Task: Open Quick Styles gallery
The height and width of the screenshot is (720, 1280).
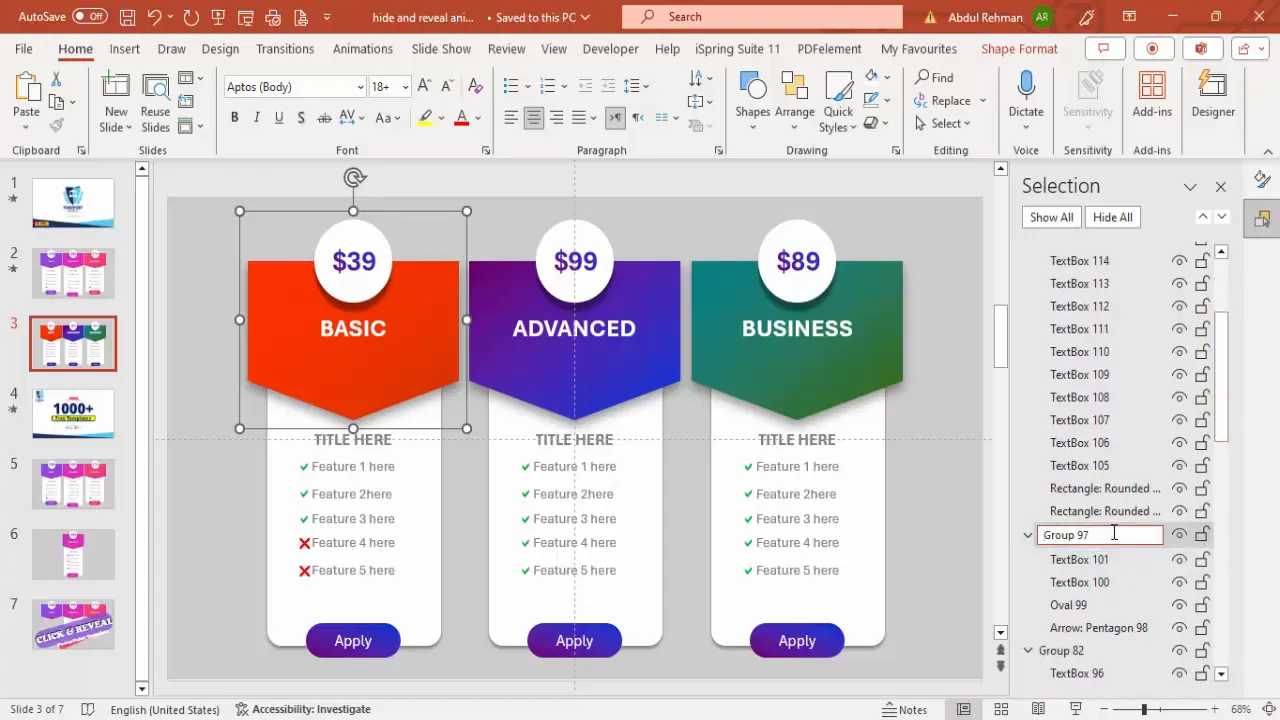Action: click(x=838, y=101)
